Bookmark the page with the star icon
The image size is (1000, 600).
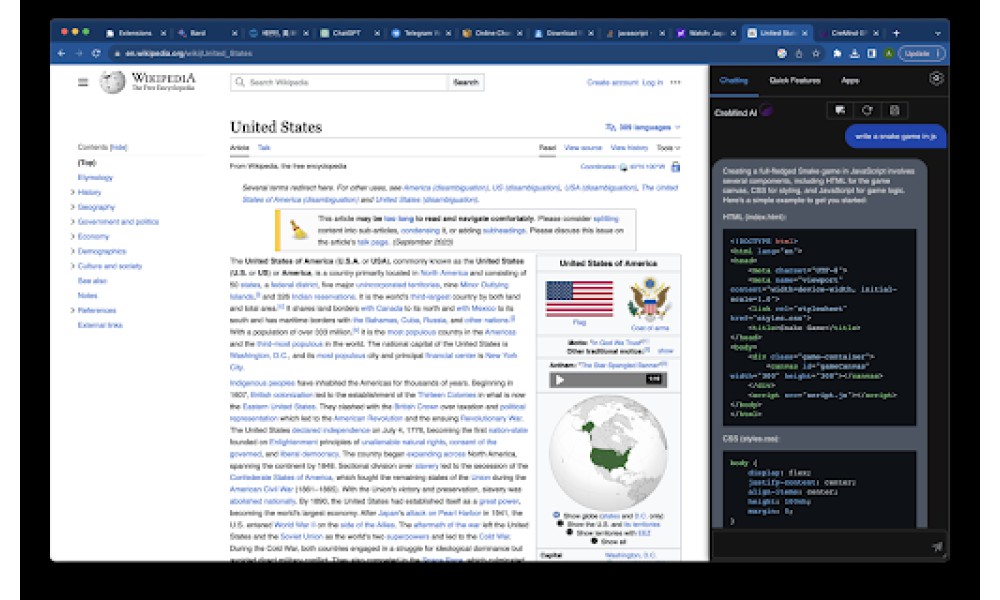(816, 54)
